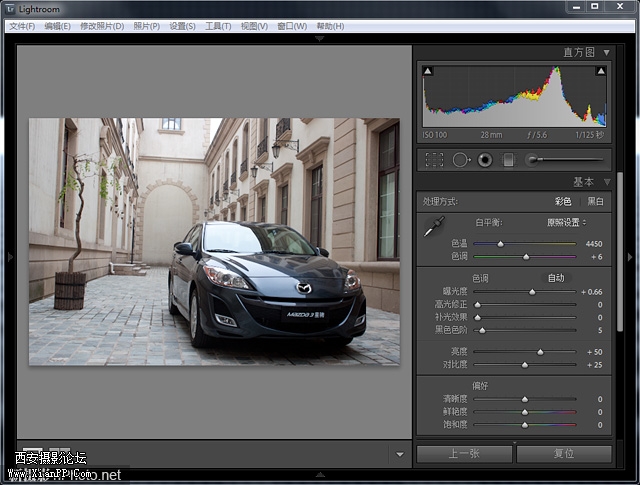640x485 pixels.
Task: Open white balance preset dropdown 原照设置
Action: click(566, 222)
